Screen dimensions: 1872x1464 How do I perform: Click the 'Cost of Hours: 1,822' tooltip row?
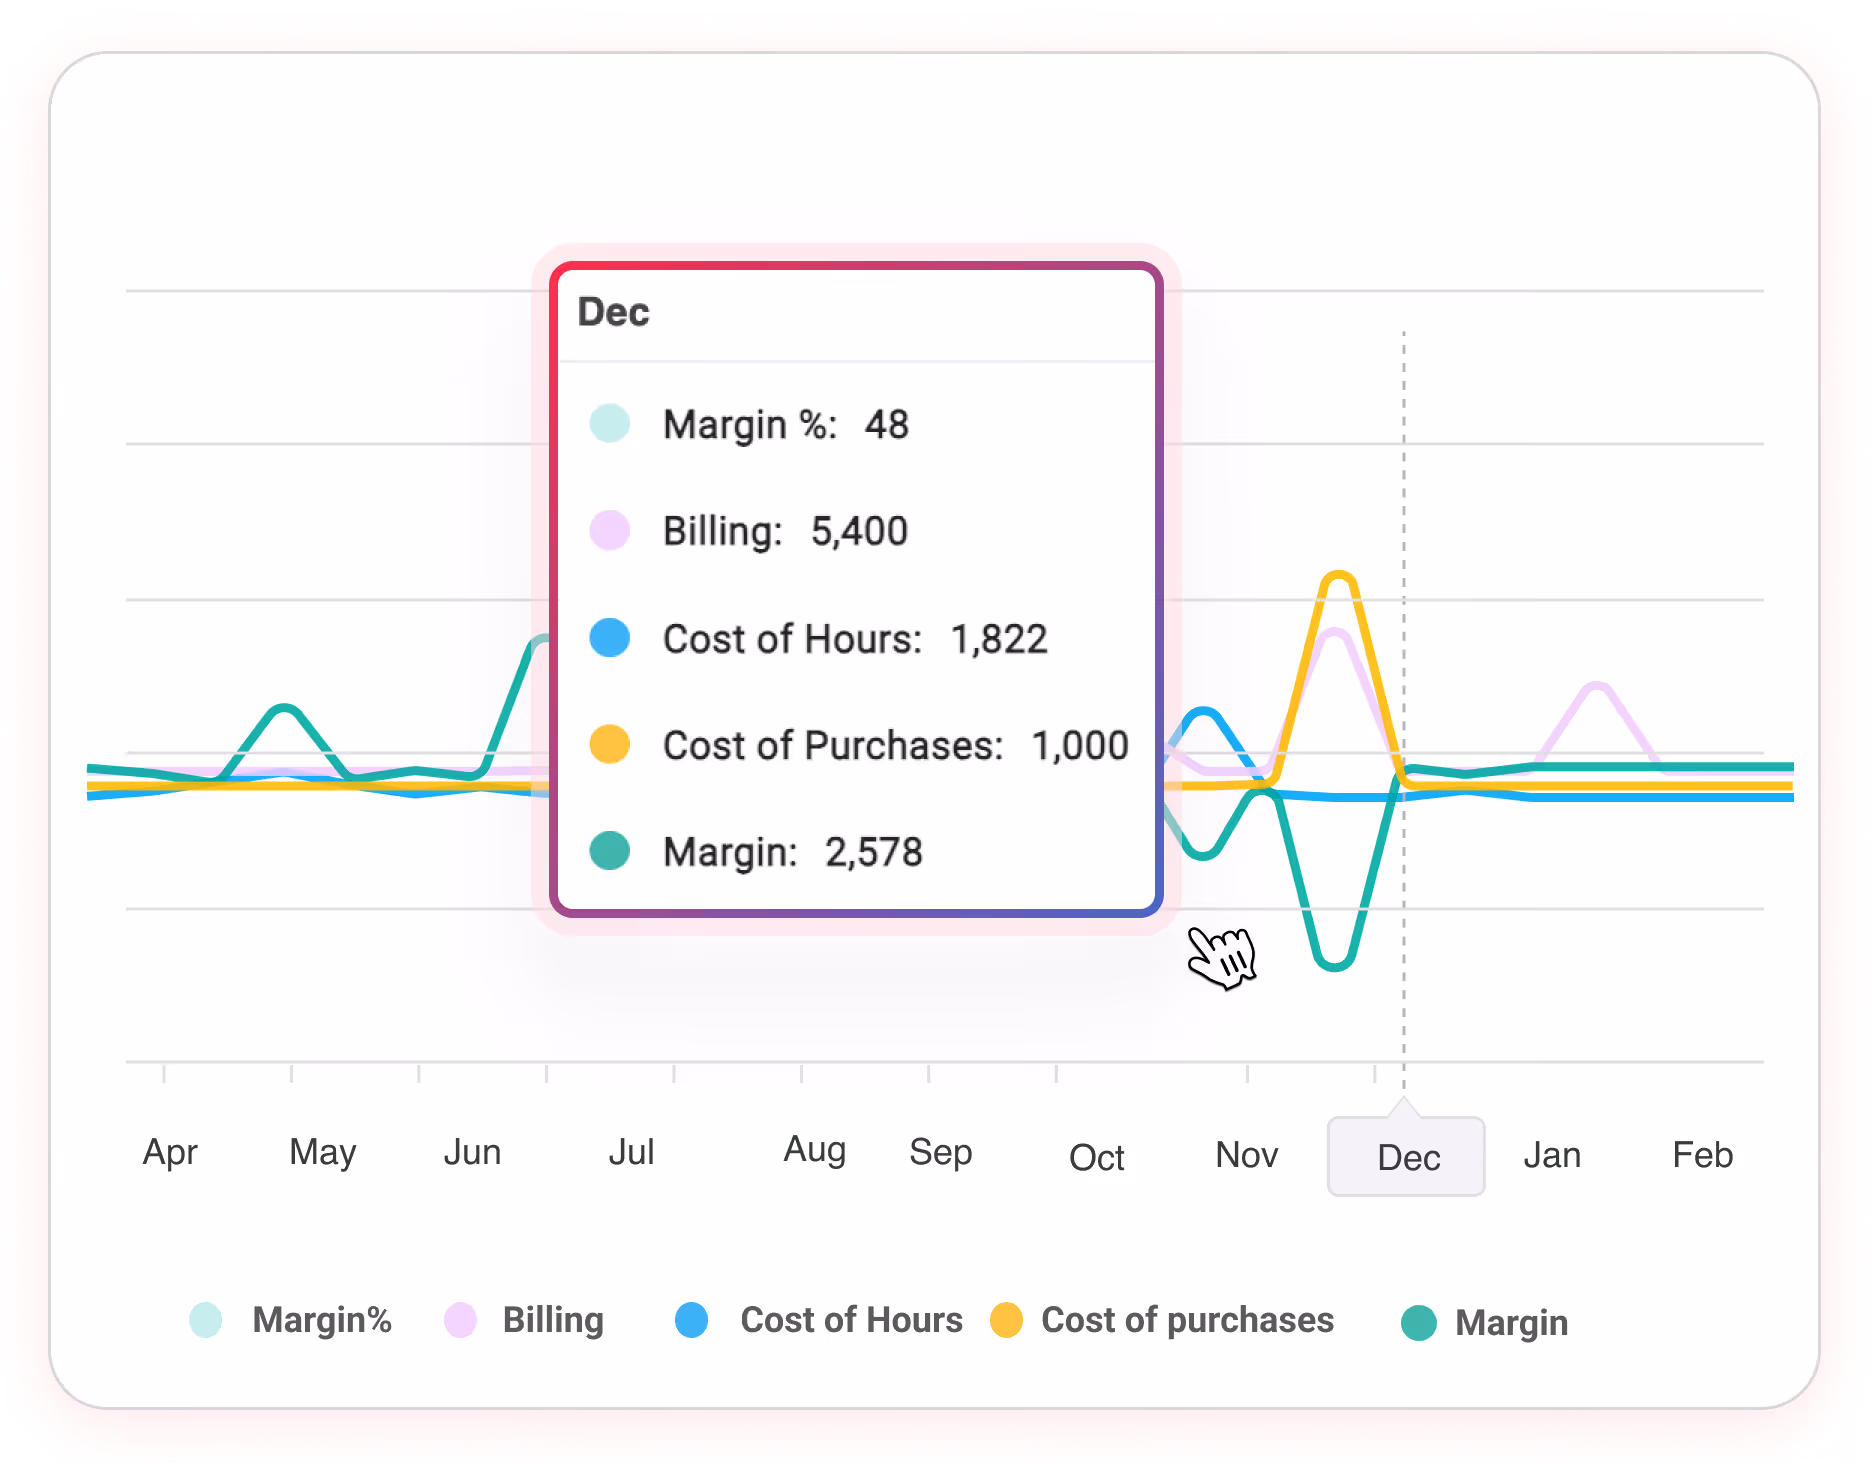[819, 639]
